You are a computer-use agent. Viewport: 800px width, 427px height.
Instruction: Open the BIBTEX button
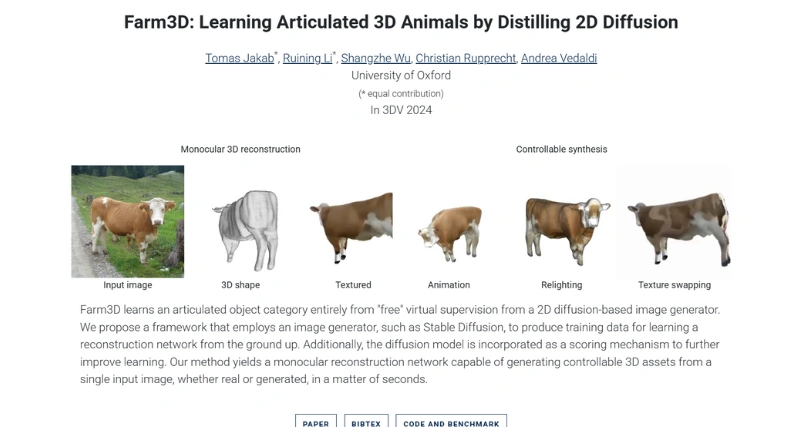pos(366,421)
